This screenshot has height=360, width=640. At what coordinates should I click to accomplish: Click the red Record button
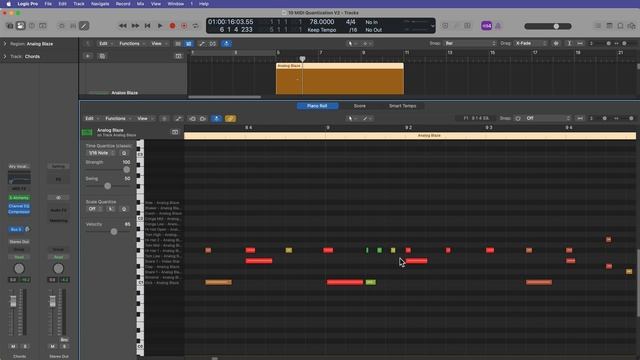pyautogui.click(x=172, y=26)
